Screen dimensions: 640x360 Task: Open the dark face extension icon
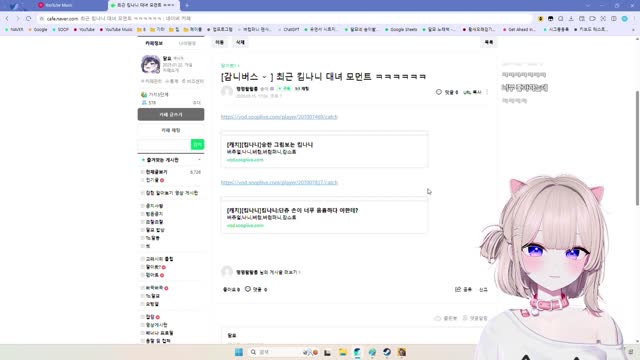(x=550, y=19)
